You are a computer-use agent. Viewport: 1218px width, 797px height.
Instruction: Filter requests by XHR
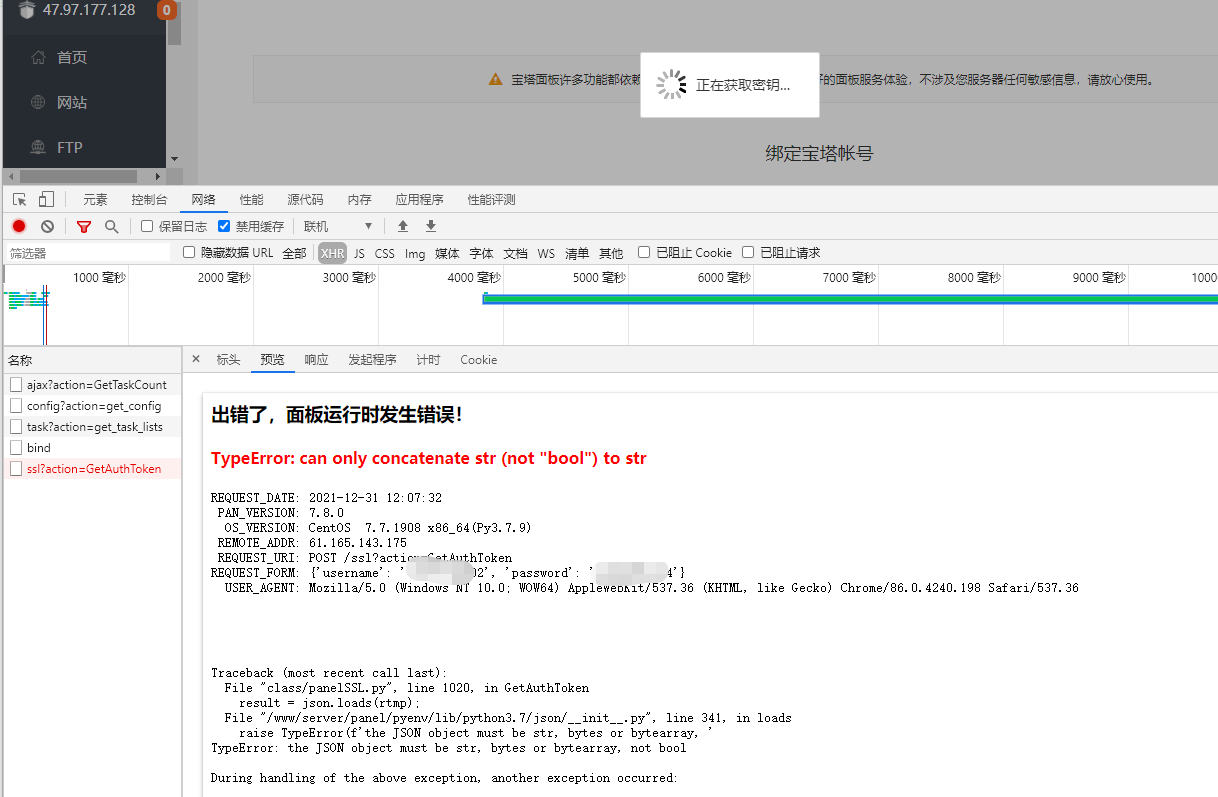pos(333,253)
